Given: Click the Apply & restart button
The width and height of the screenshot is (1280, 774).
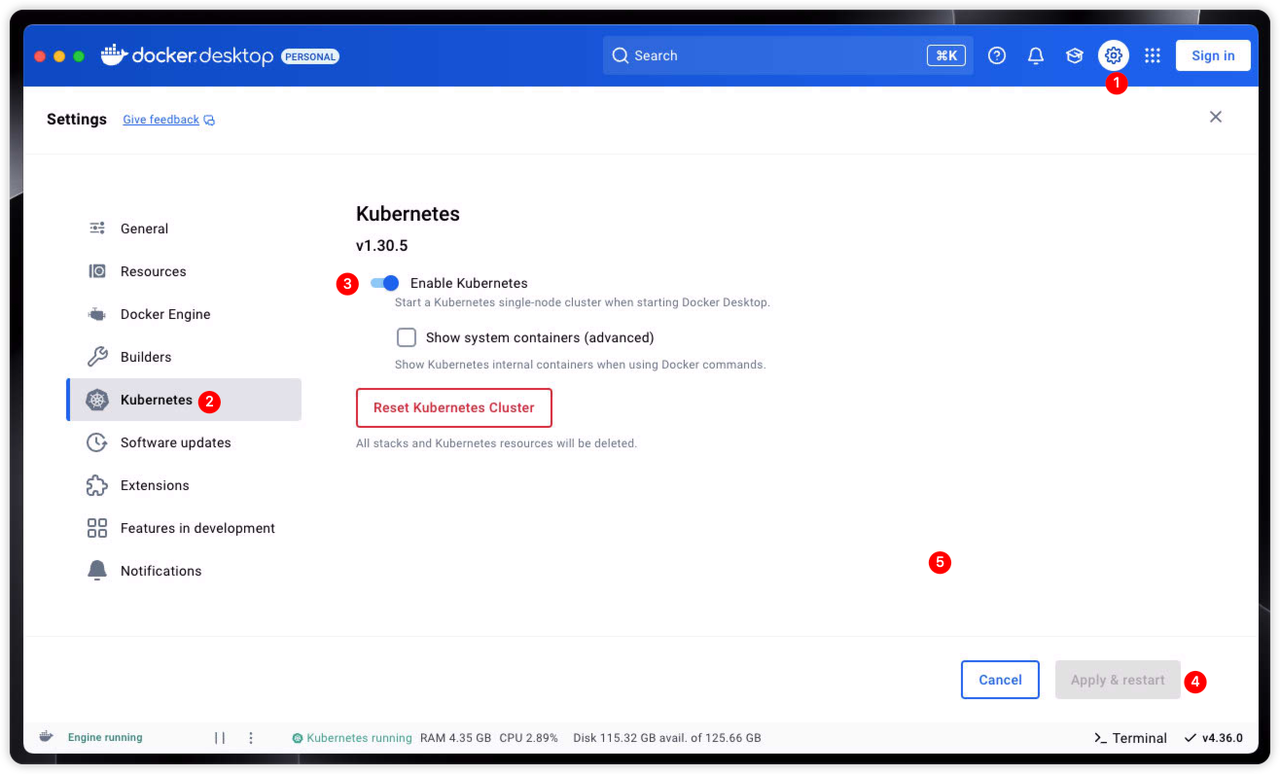Looking at the screenshot, I should click(1118, 680).
